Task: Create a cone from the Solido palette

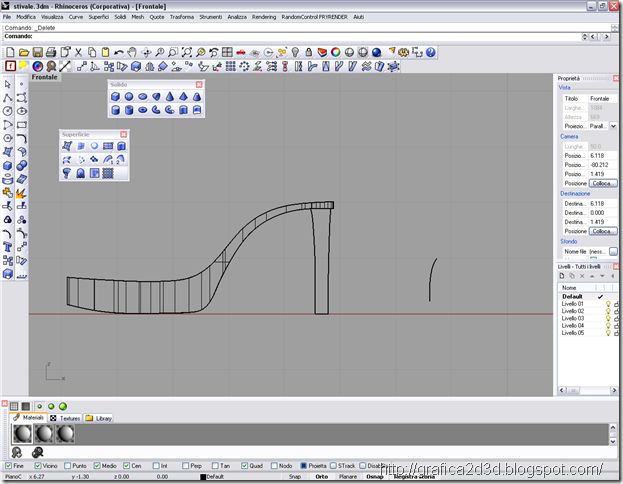Action: coord(170,97)
